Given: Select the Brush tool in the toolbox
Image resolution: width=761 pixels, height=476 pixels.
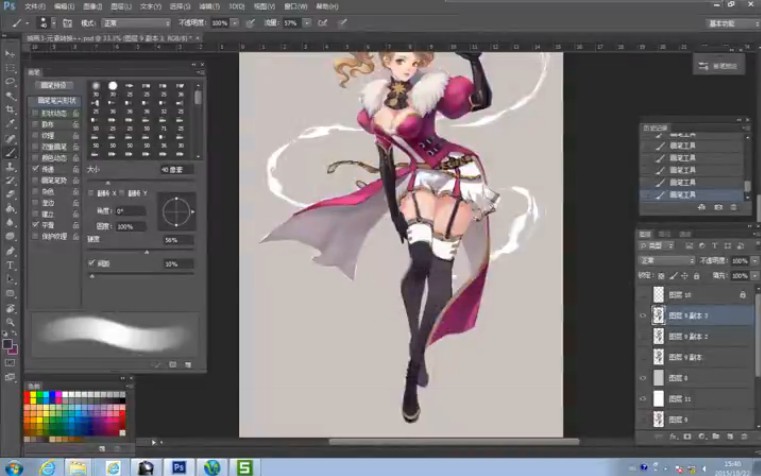Looking at the screenshot, I should click(x=10, y=153).
